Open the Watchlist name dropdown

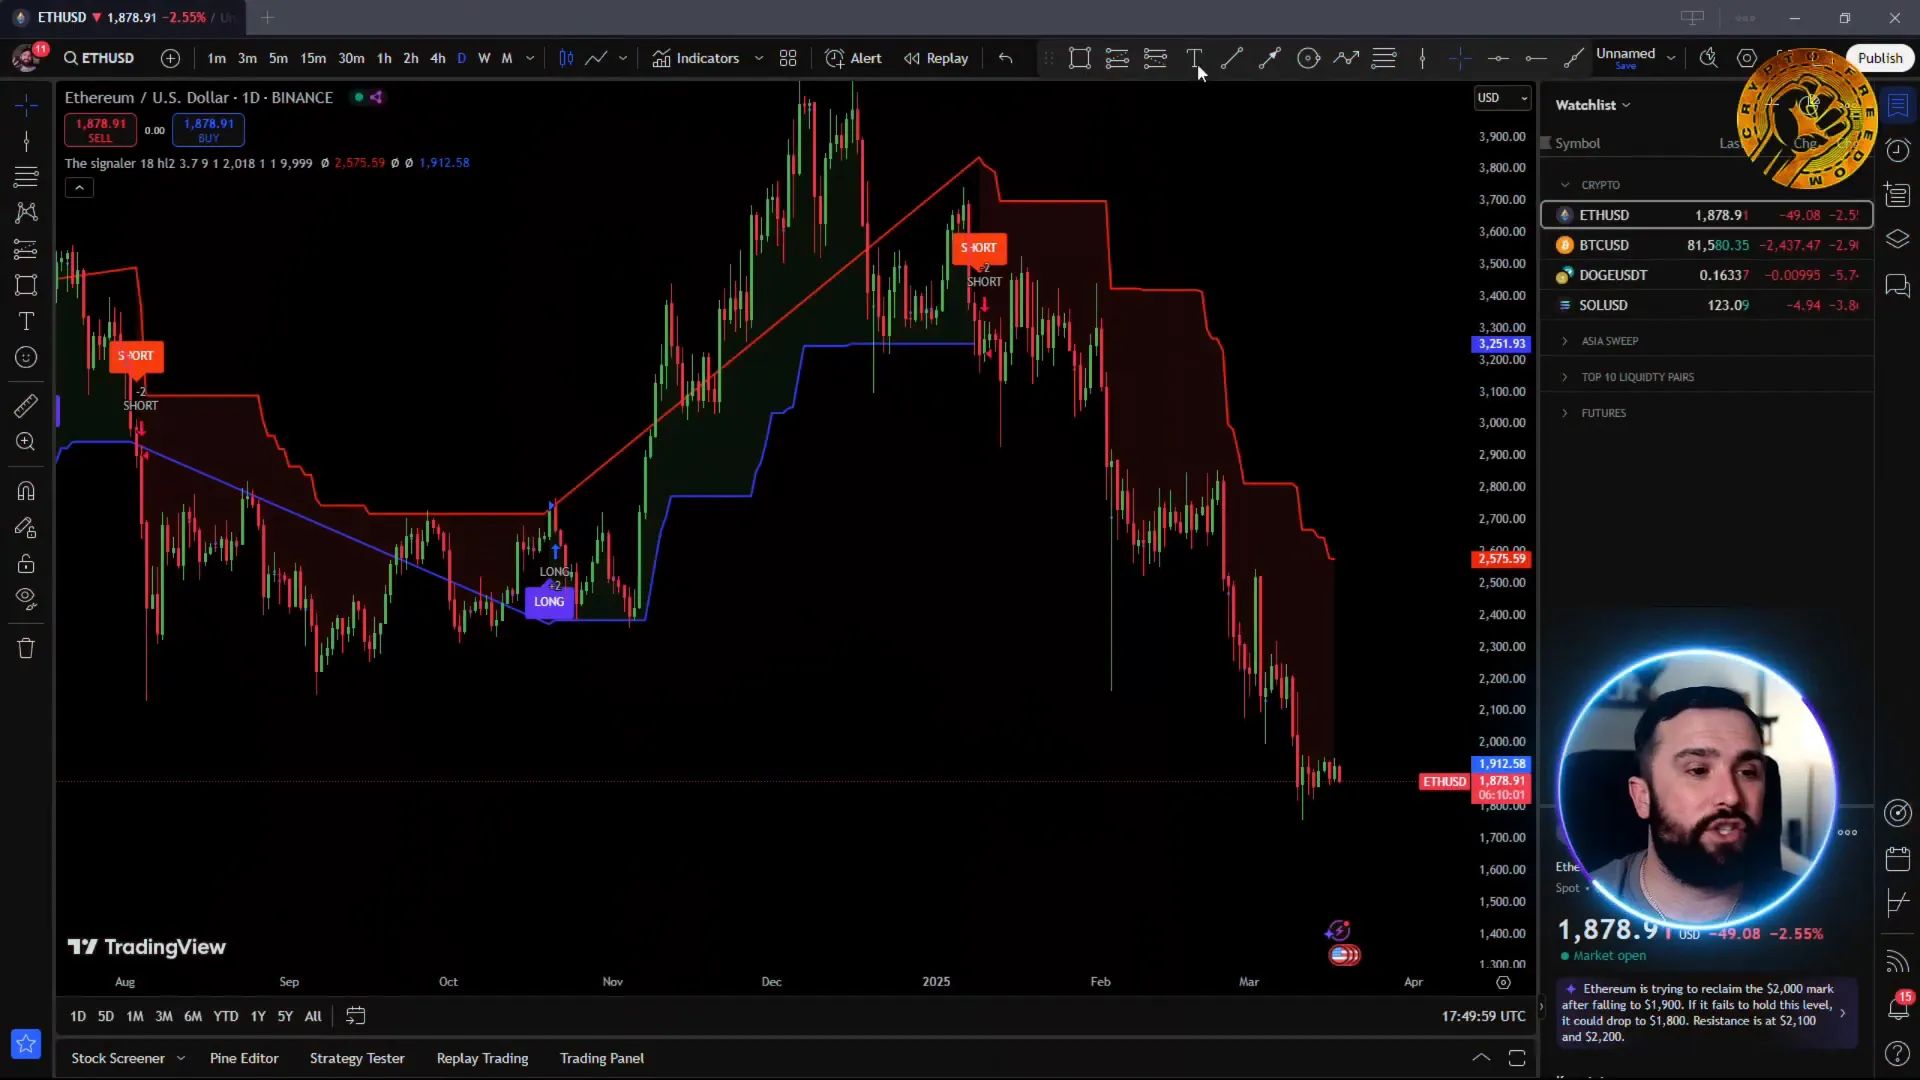pos(1593,105)
